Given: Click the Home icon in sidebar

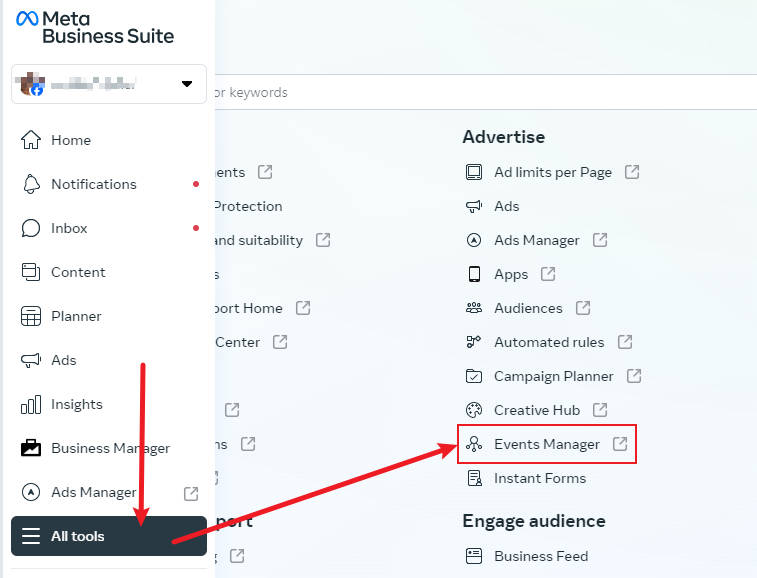Looking at the screenshot, I should 31,140.
